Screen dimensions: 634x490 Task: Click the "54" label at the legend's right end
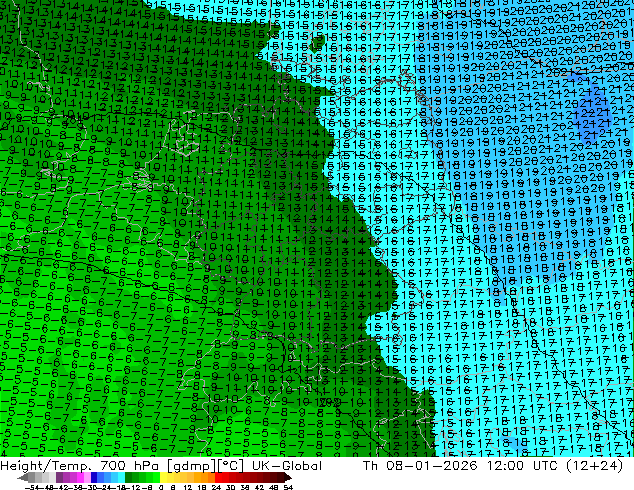point(287,487)
